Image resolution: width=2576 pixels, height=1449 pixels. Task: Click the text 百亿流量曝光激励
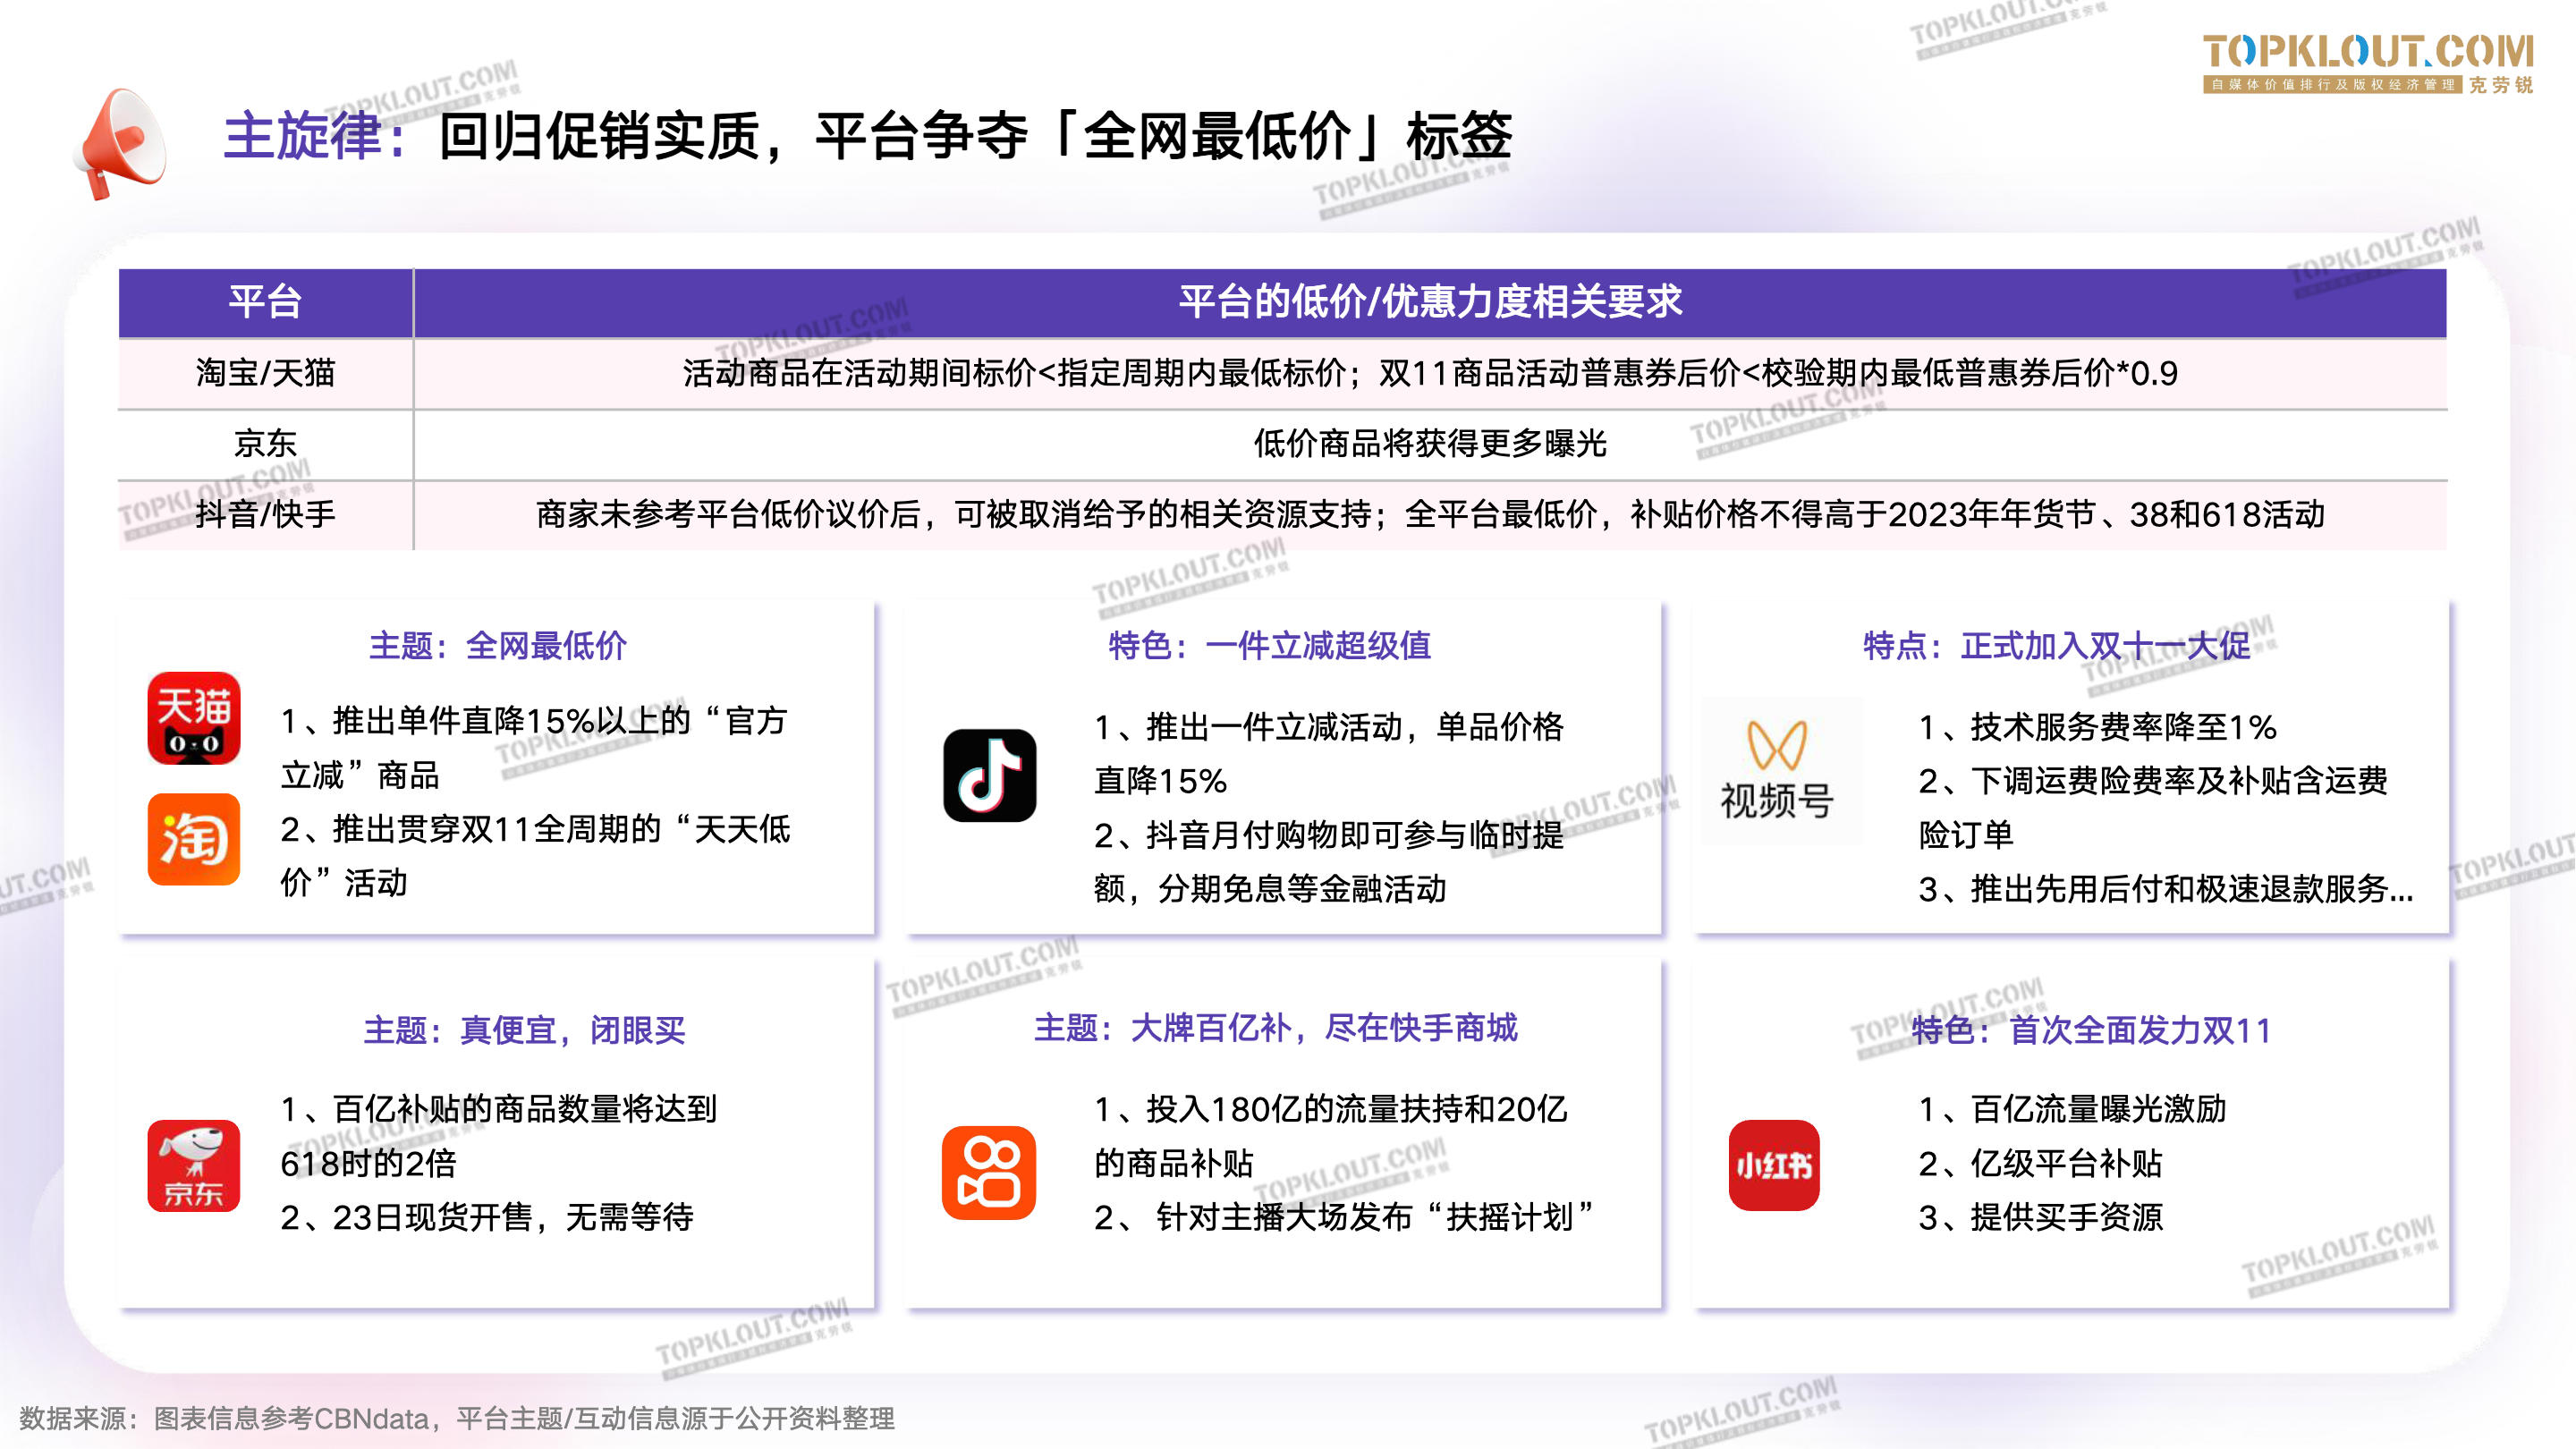coord(2072,1109)
